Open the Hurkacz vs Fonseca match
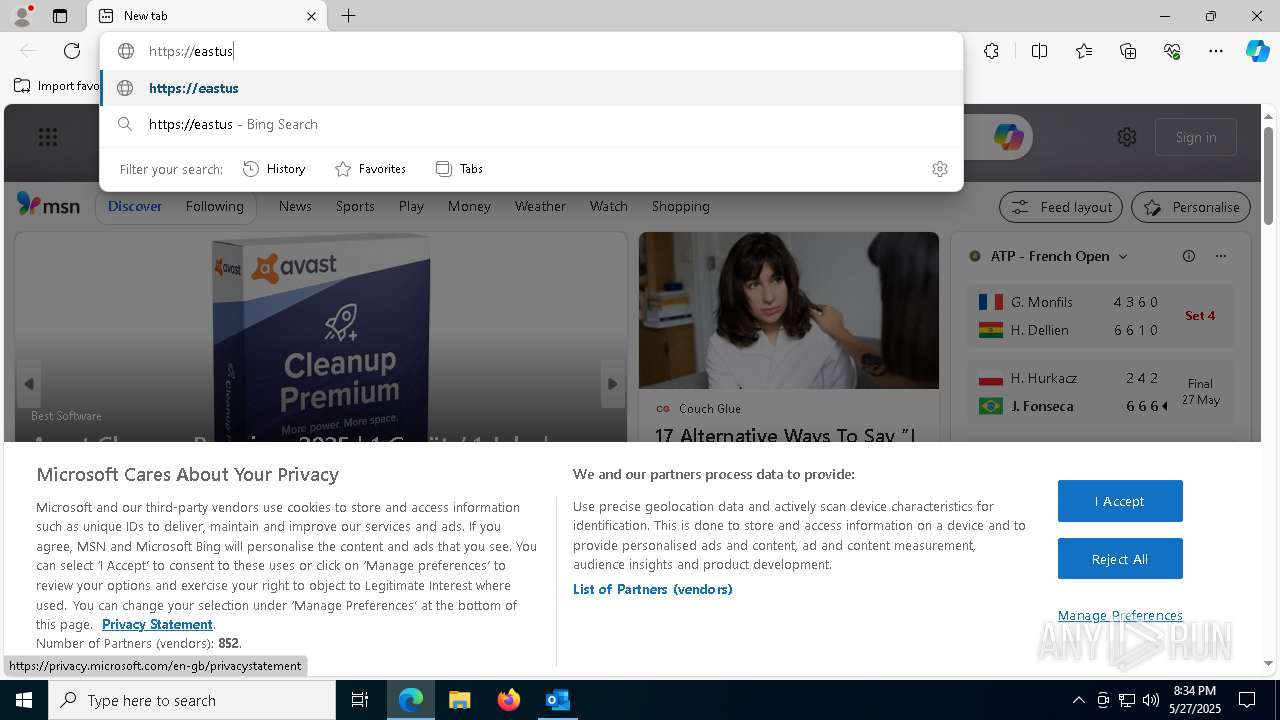1280x720 pixels. pyautogui.click(x=1100, y=392)
